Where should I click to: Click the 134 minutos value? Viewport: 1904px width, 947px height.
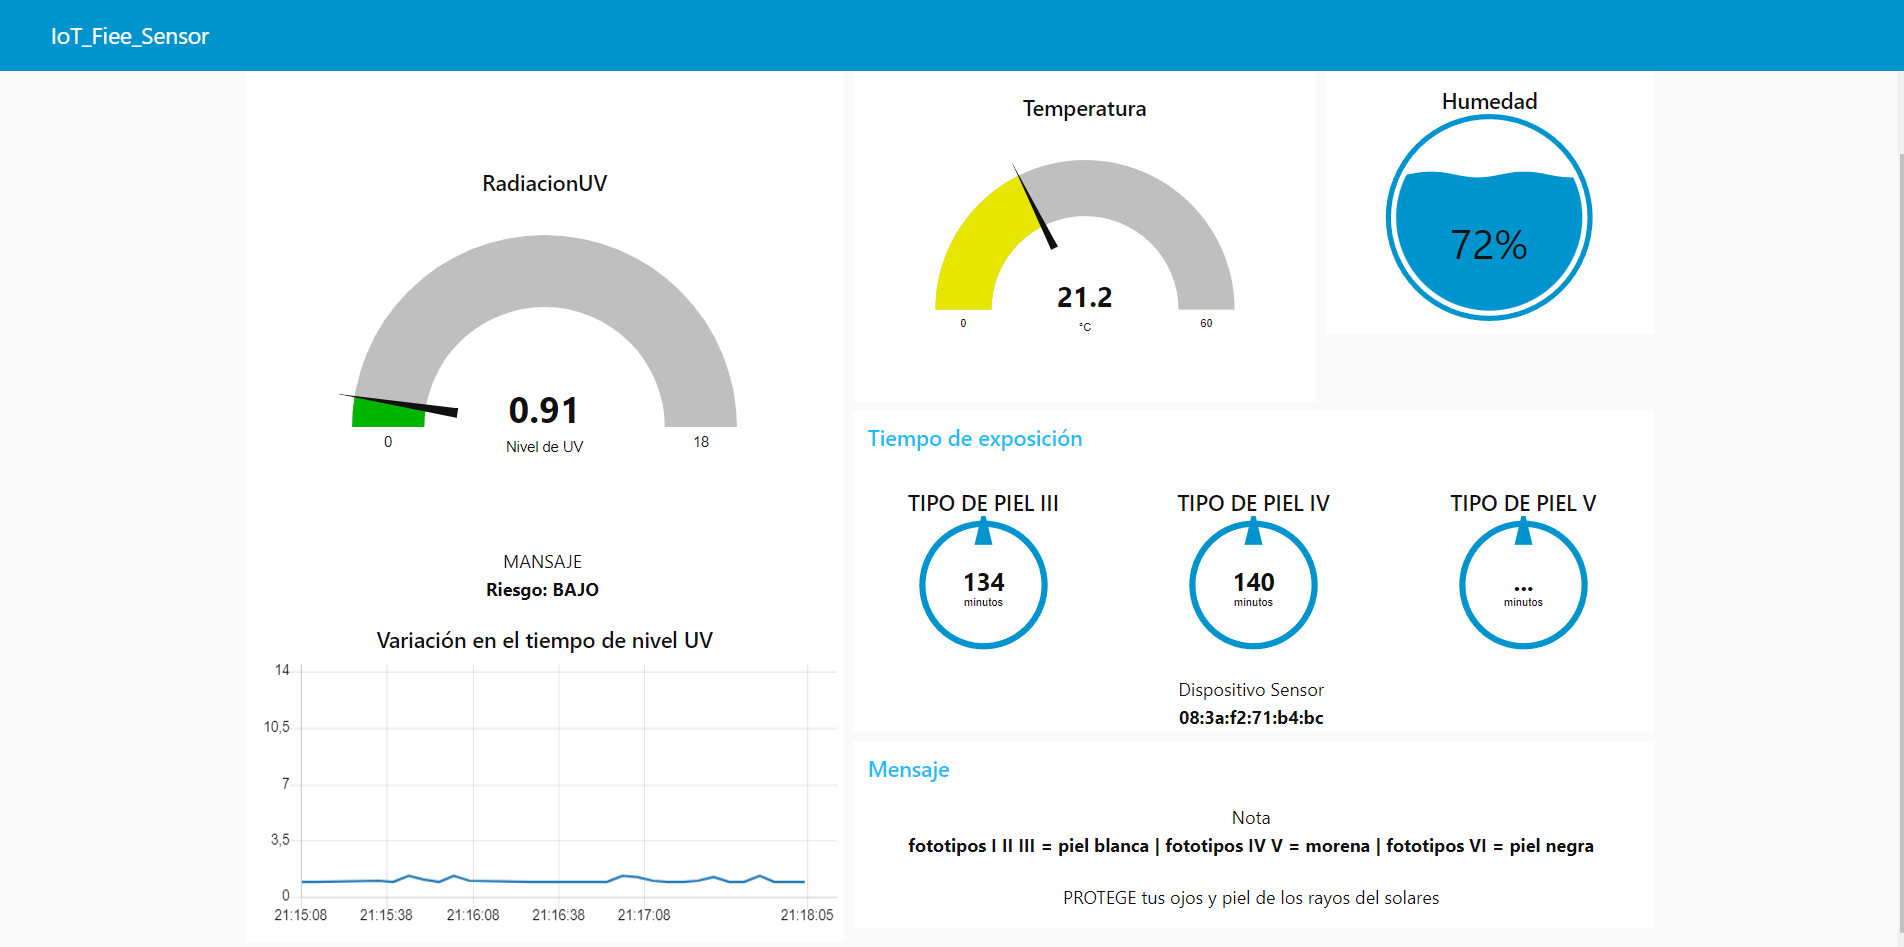pos(983,582)
